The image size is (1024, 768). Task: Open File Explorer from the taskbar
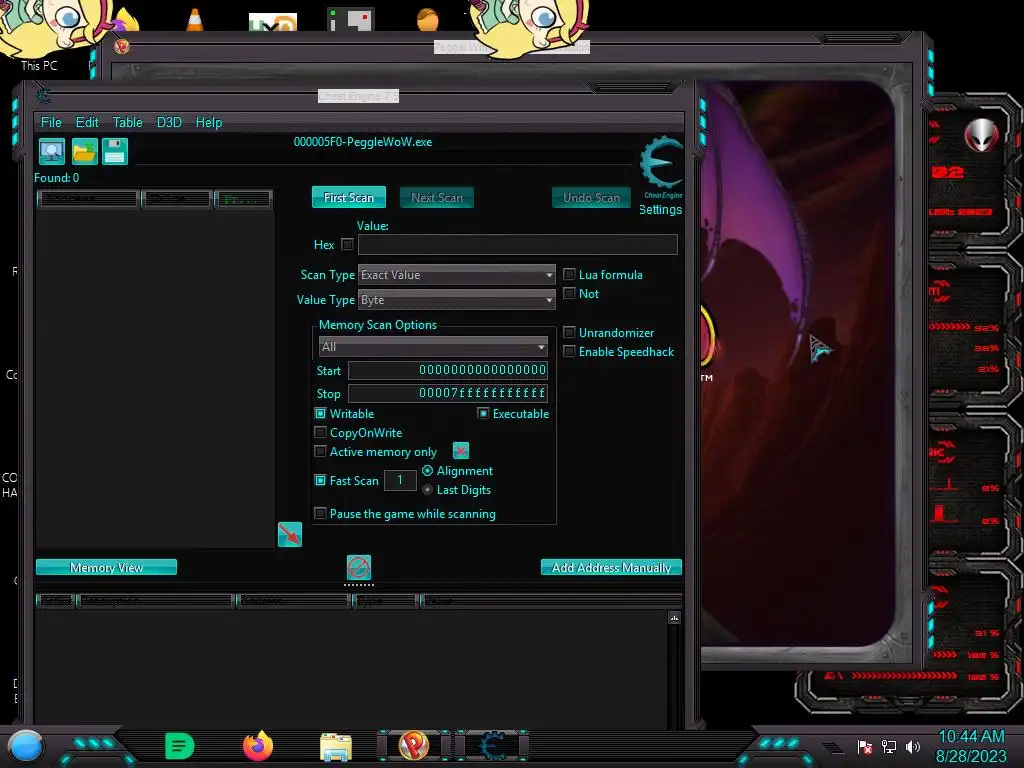pos(336,747)
